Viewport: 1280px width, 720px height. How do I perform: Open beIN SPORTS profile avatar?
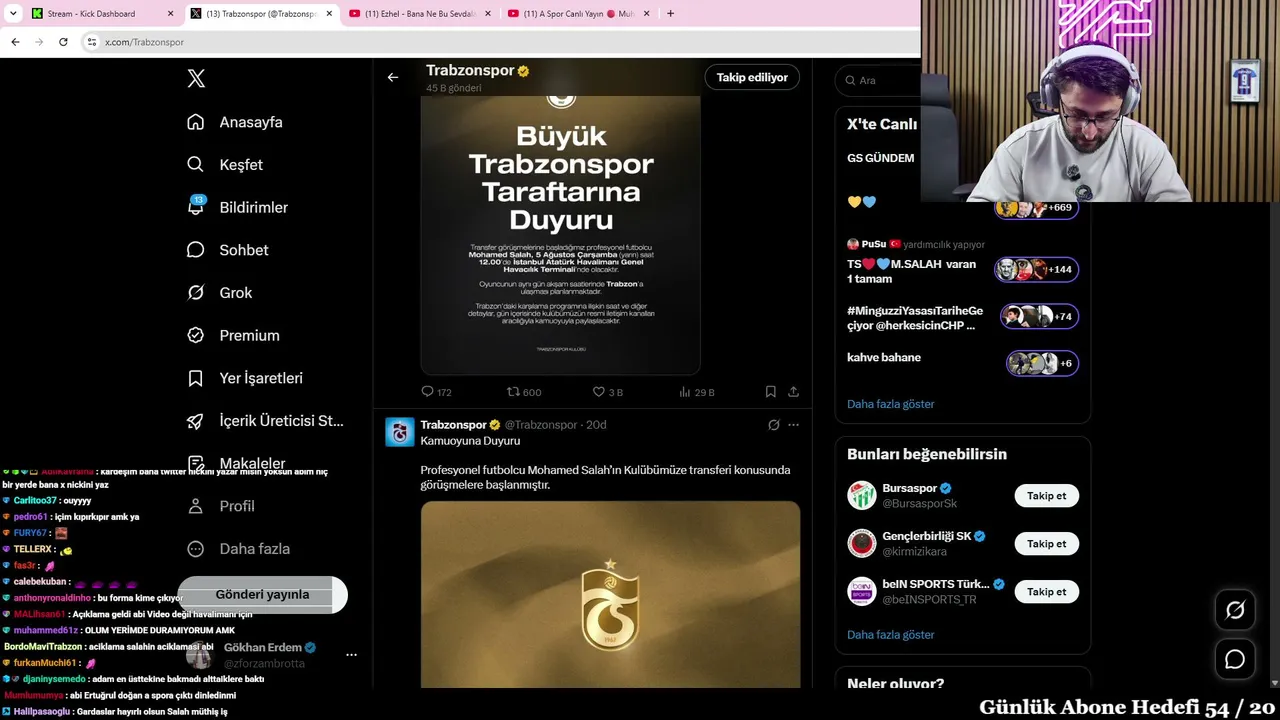[862, 592]
